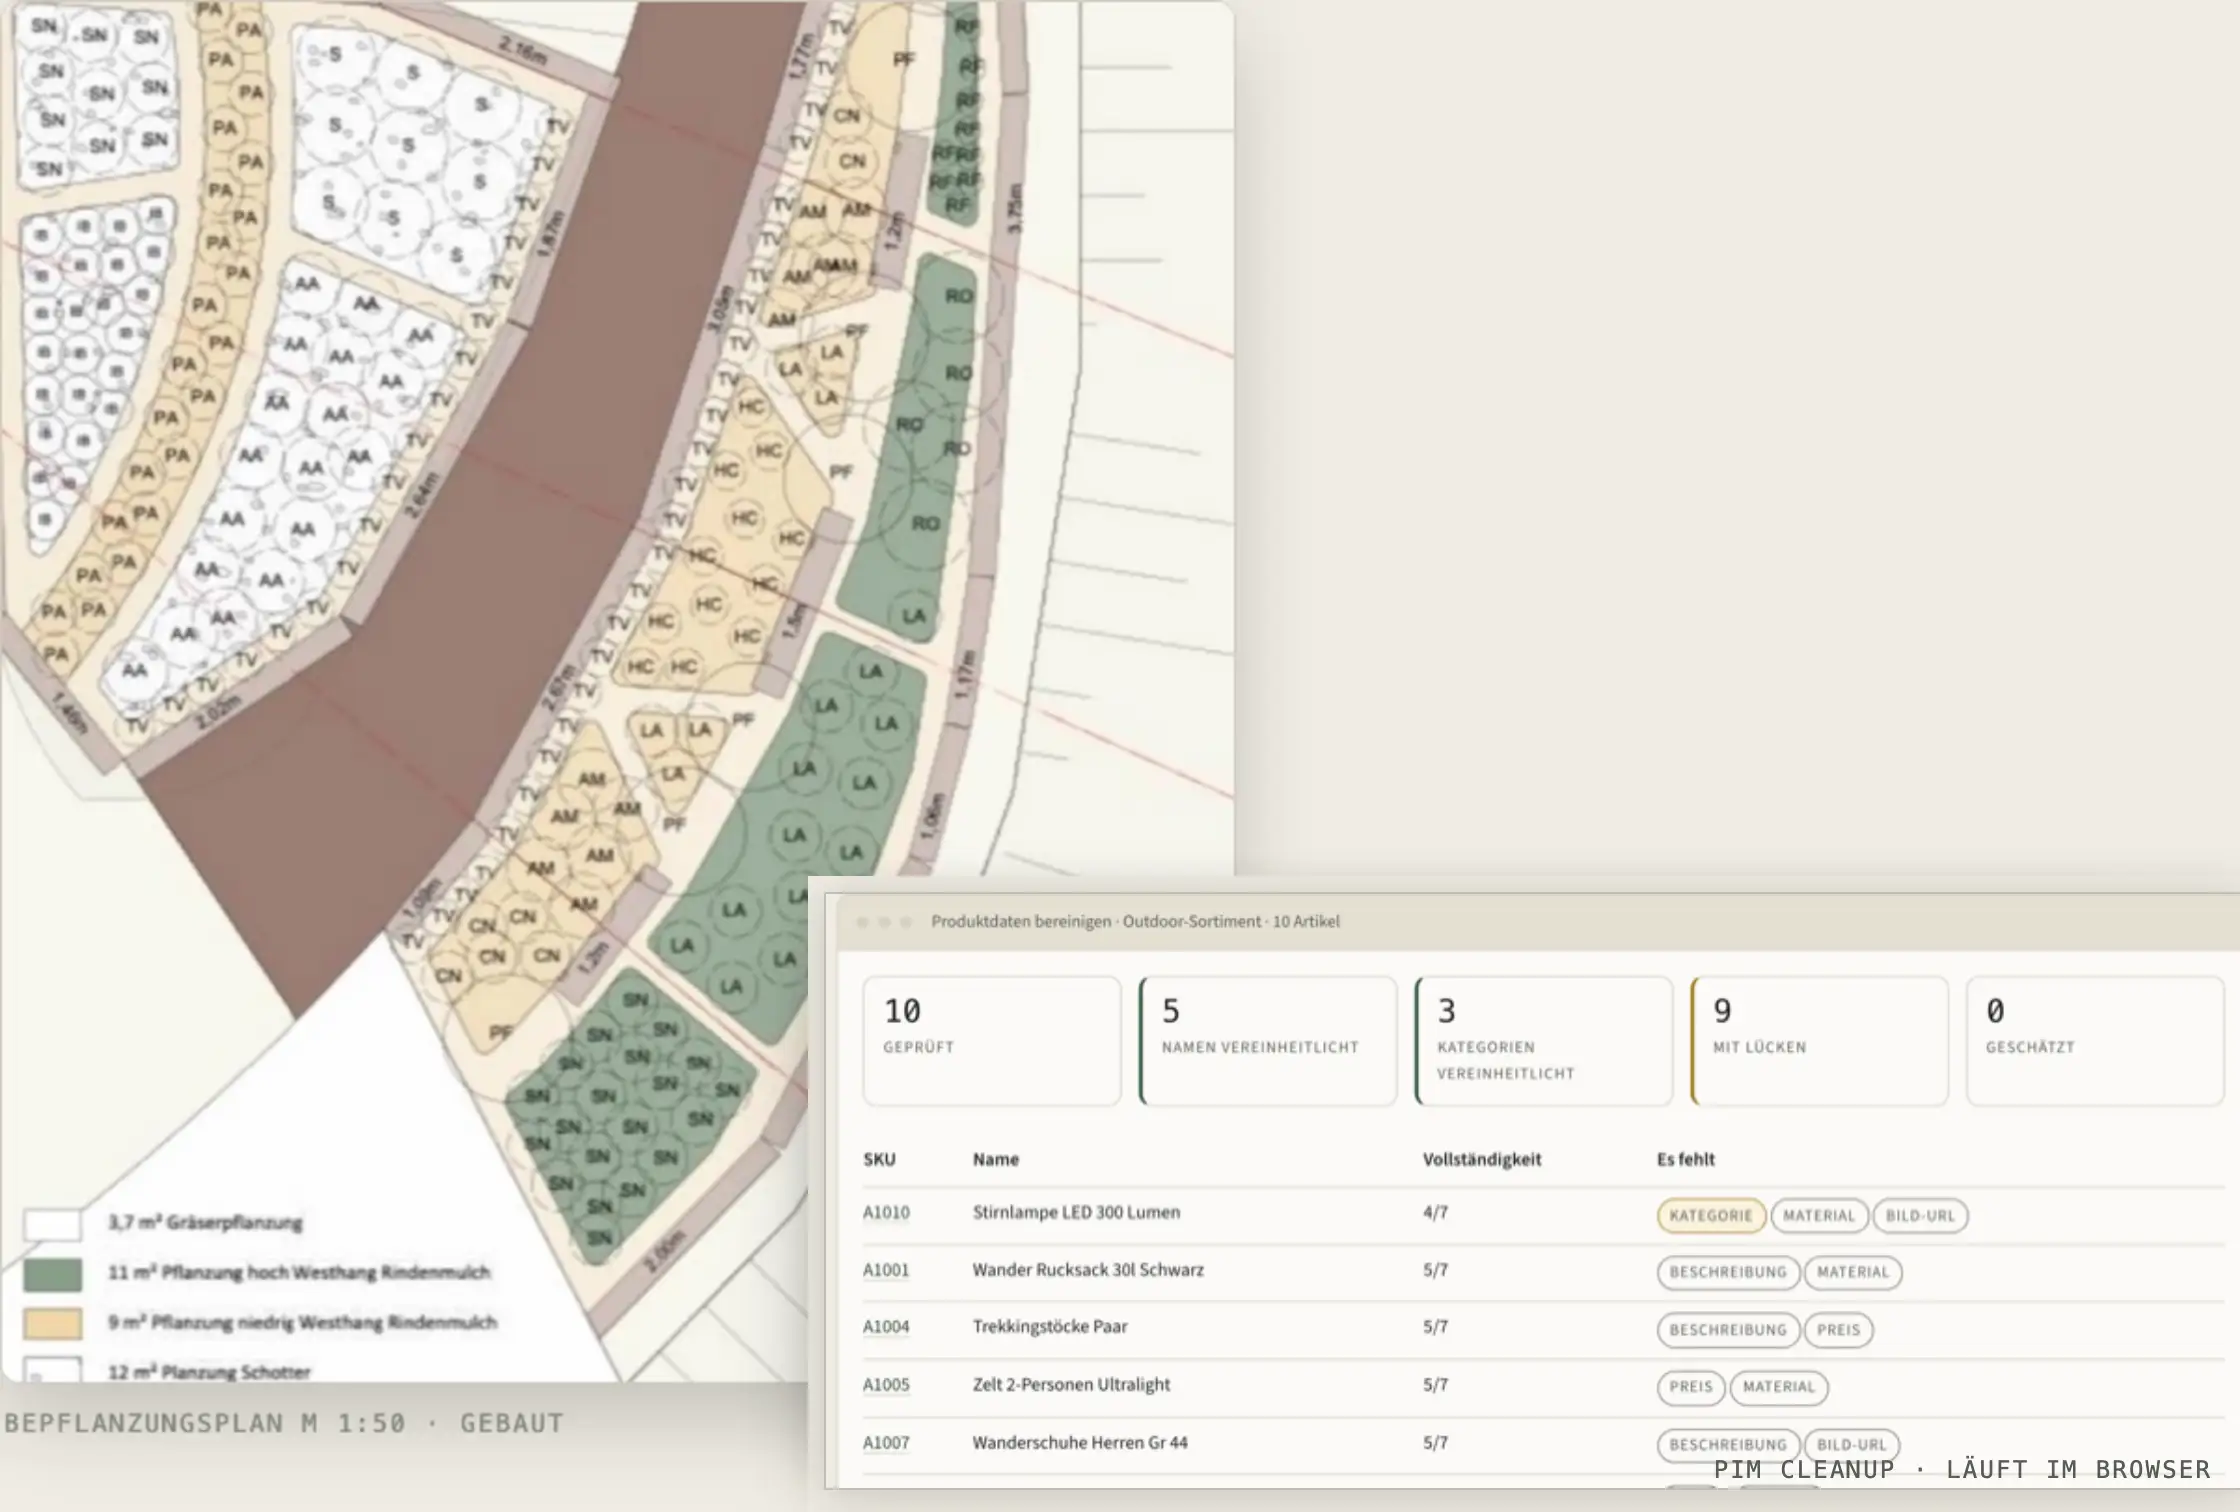Click the MATERIAL tag in row A1010
The width and height of the screenshot is (2240, 1512).
tap(1819, 1216)
